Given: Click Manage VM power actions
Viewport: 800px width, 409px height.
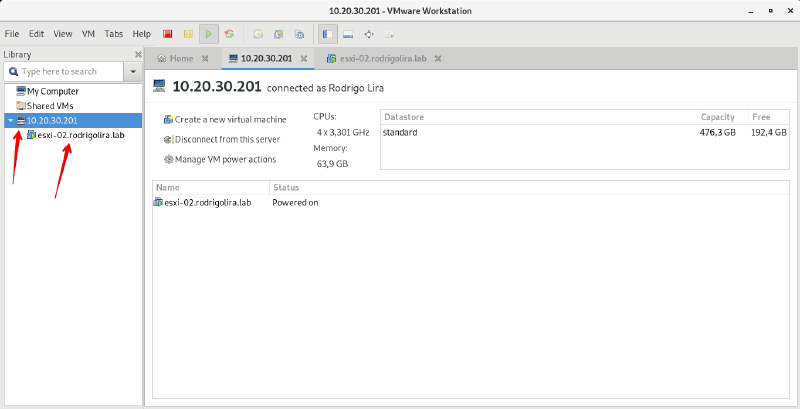Looking at the screenshot, I should 225,159.
